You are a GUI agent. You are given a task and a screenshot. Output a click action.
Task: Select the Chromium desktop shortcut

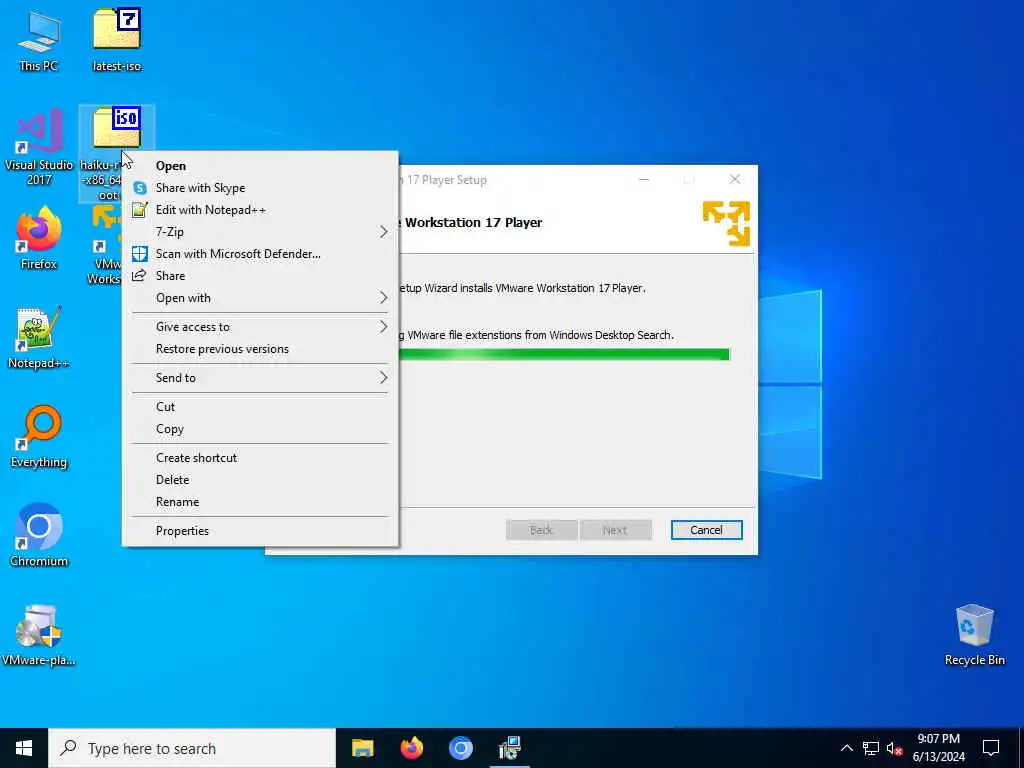39,536
